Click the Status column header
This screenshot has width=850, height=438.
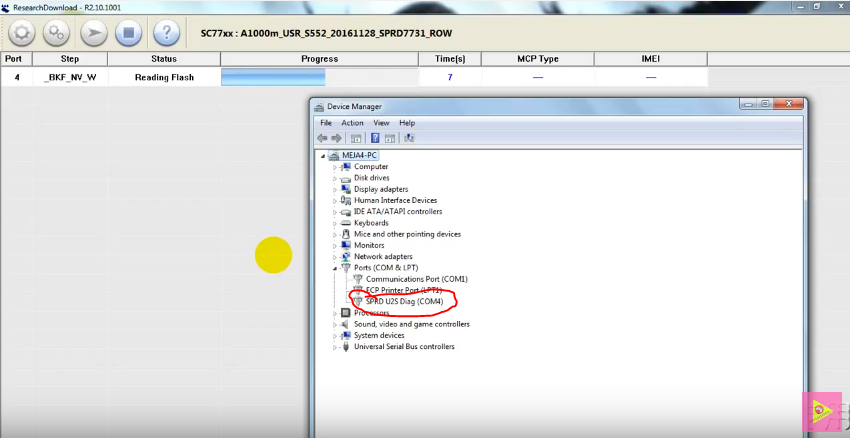[164, 59]
